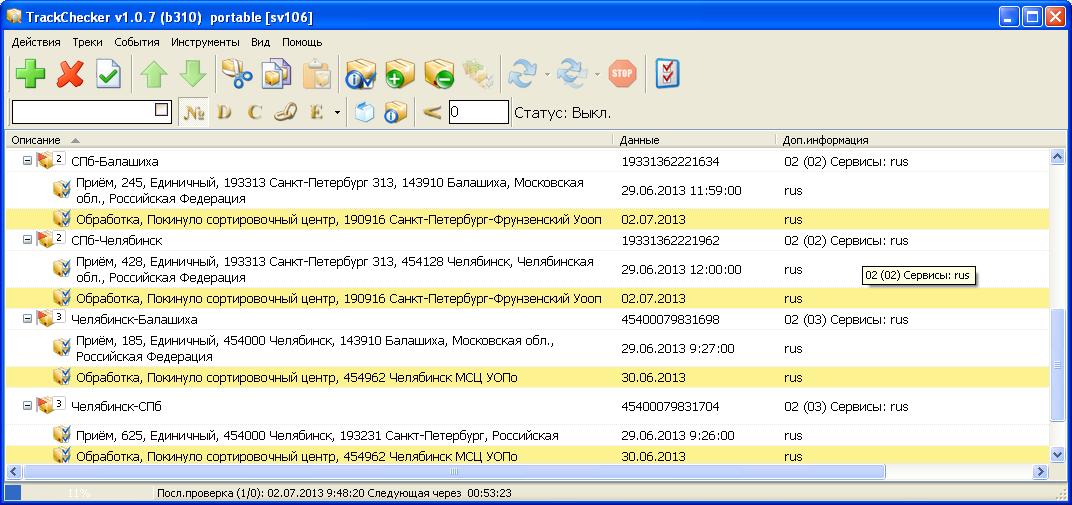The width and height of the screenshot is (1072, 505).
Task: Collapse the Челябинск-СПб tree node
Action: [28, 407]
